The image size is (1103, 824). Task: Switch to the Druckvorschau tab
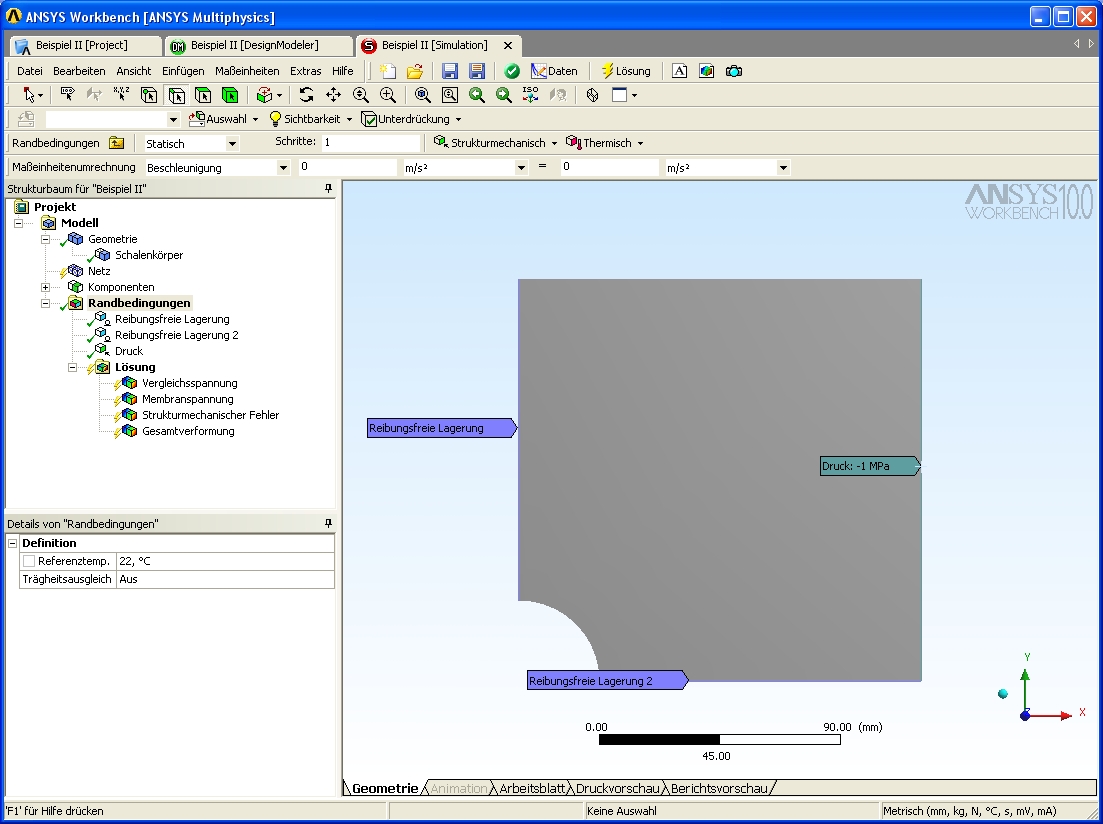617,788
